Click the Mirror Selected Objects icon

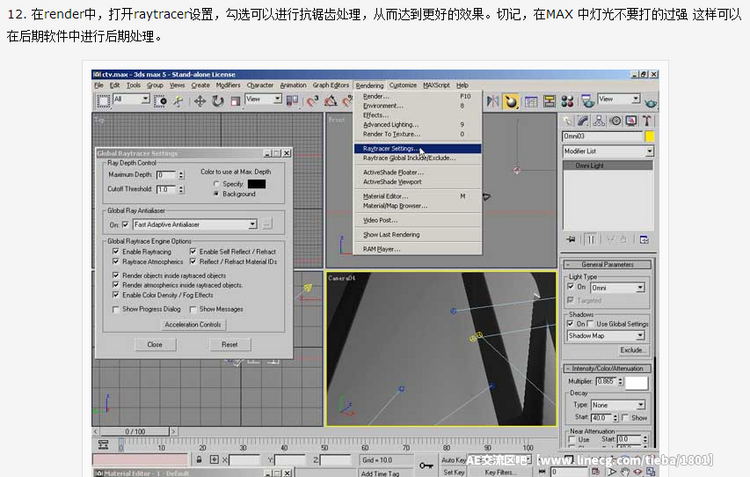coord(493,101)
